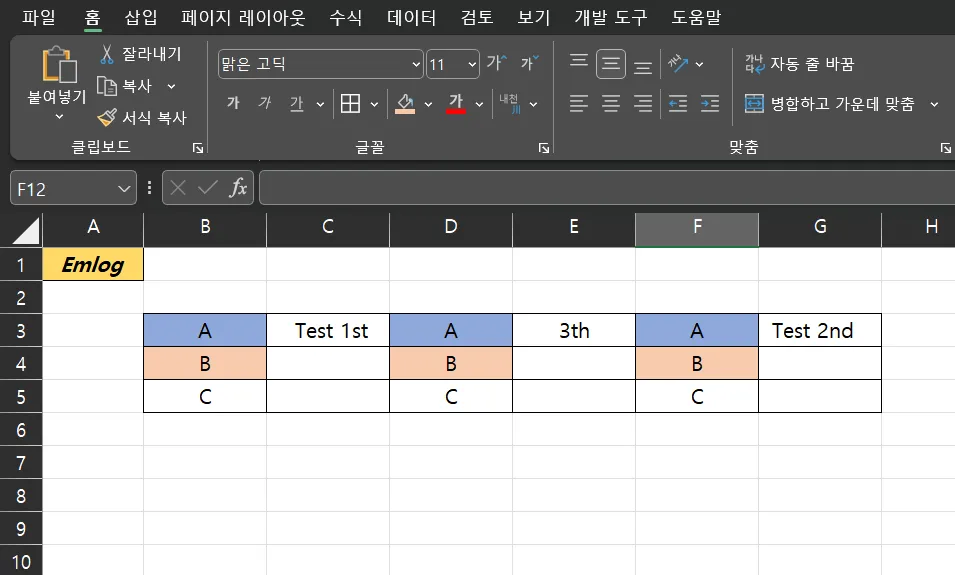
Task: Click the Copy (복사) button
Action: pos(124,86)
